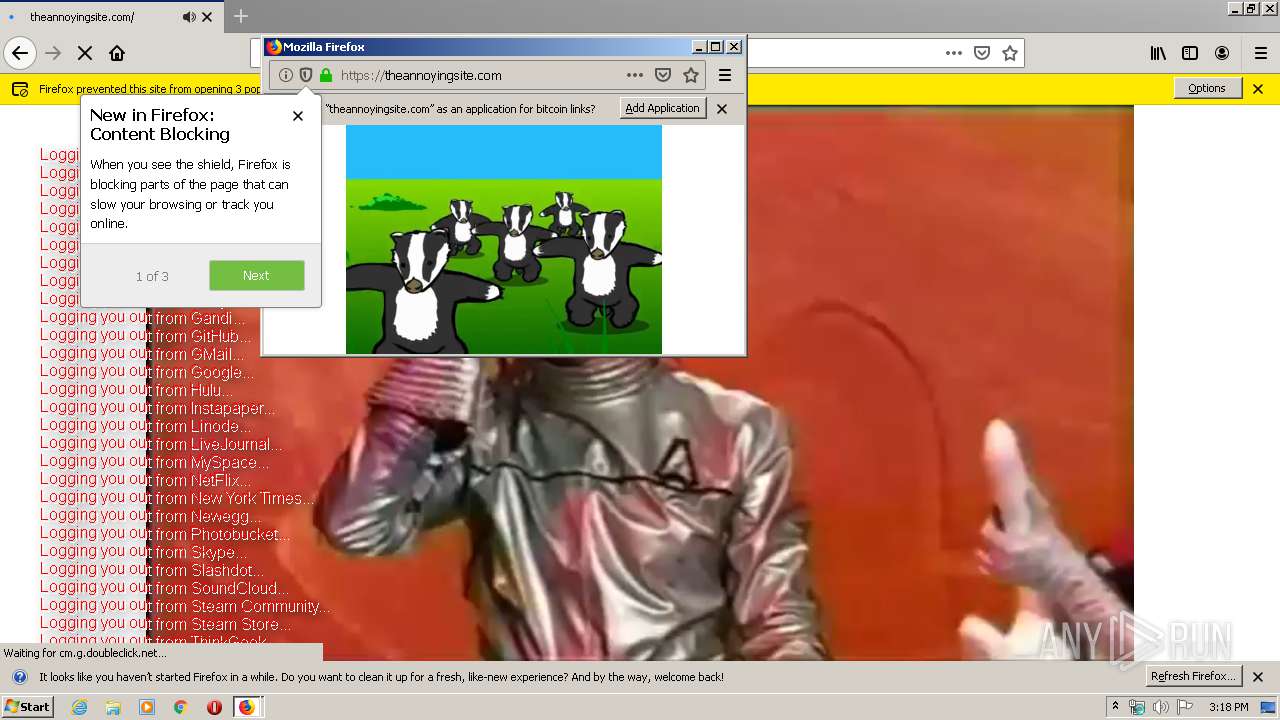This screenshot has height=720, width=1280.
Task: Click the volume tray icon
Action: point(1160,707)
